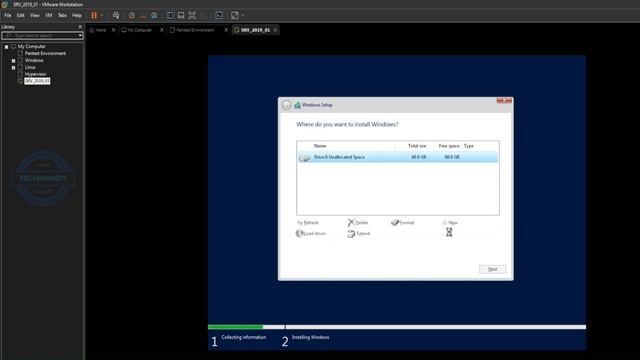640x360 pixels.
Task: Close the My Computer tab
Action: (162, 30)
